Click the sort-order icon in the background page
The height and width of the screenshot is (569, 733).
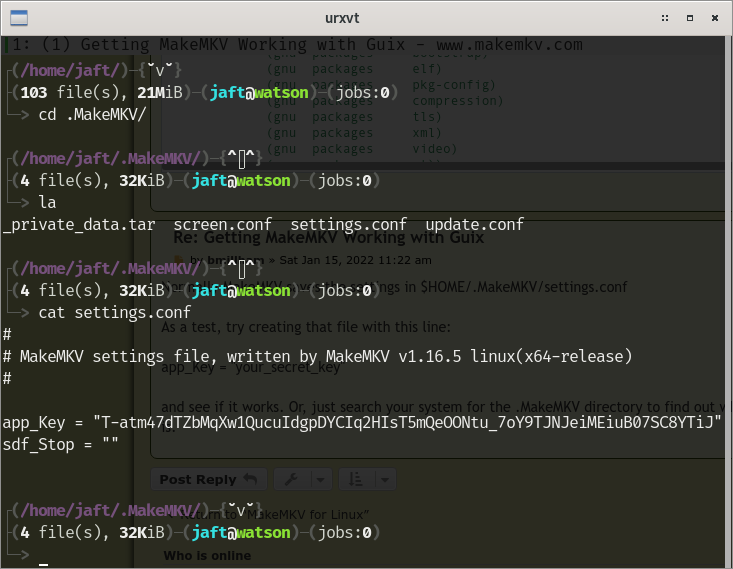pos(356,479)
